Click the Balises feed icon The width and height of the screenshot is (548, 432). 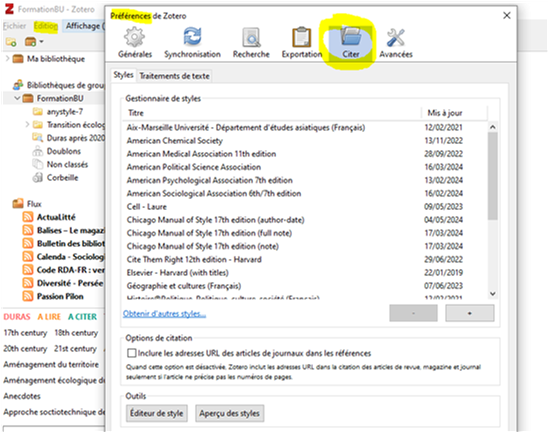tap(28, 230)
